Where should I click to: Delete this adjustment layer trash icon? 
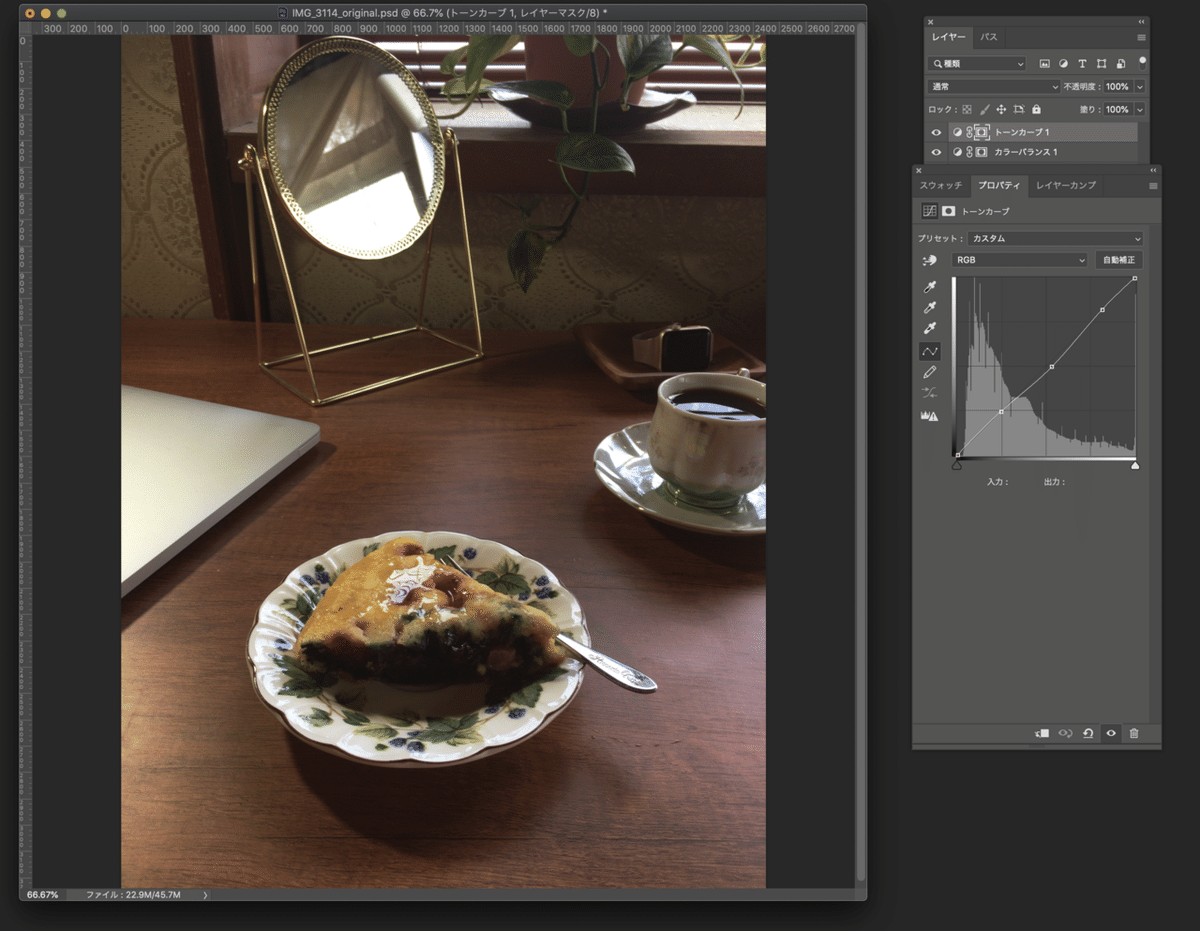tap(1134, 733)
